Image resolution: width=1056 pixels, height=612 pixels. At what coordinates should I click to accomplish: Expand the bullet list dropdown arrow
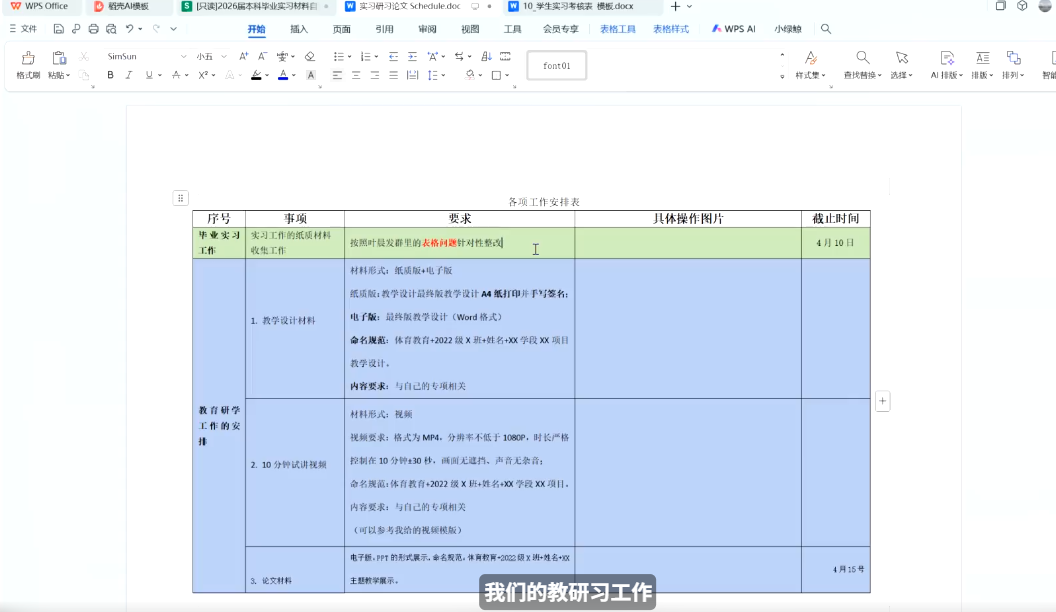point(349,57)
